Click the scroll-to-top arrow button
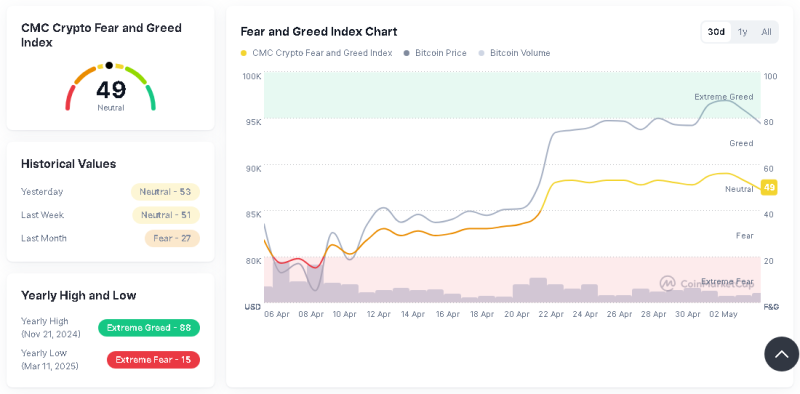This screenshot has width=800, height=394. tap(782, 354)
